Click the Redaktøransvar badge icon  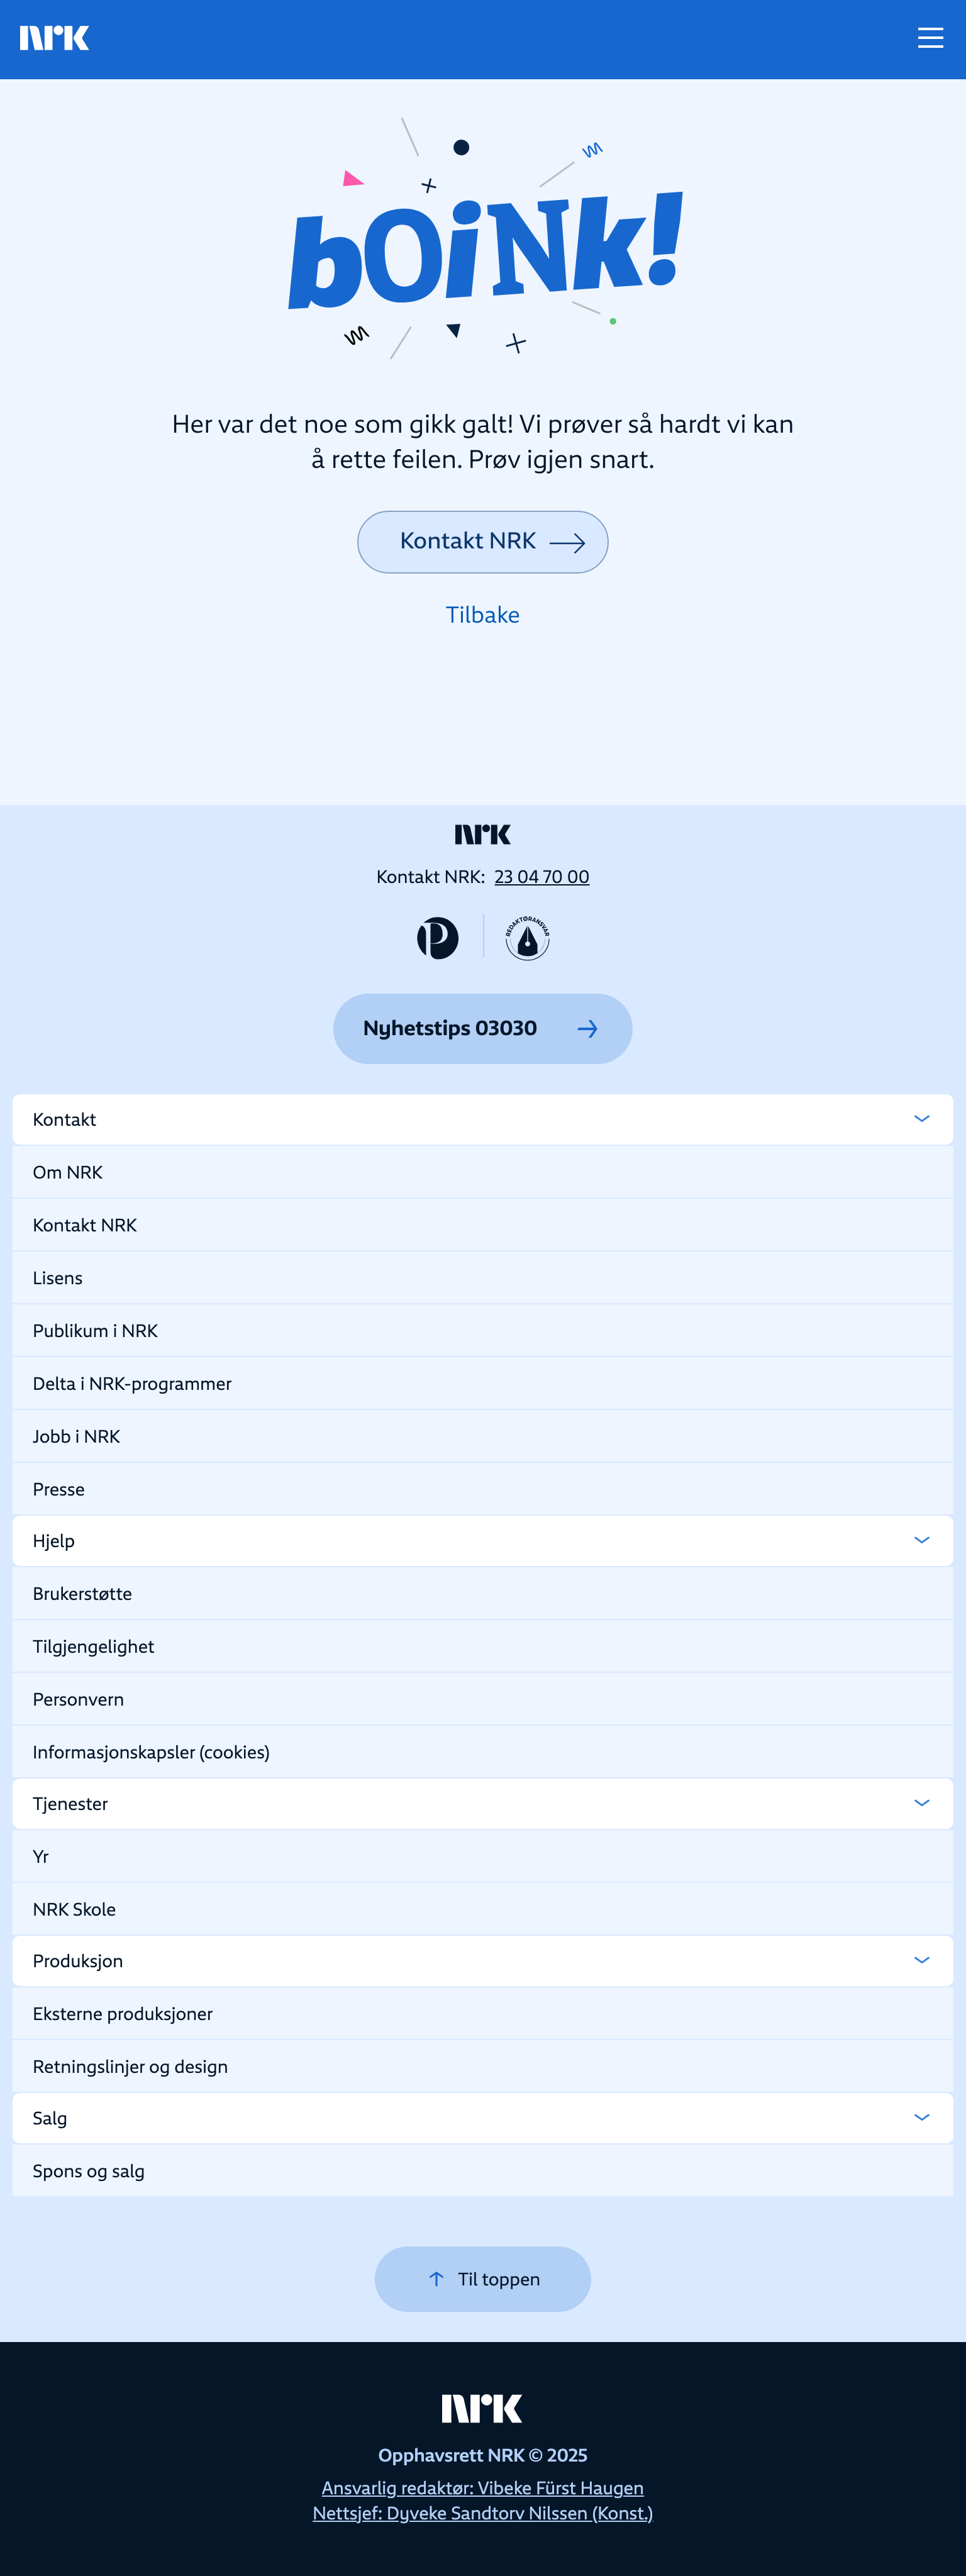[x=527, y=938]
